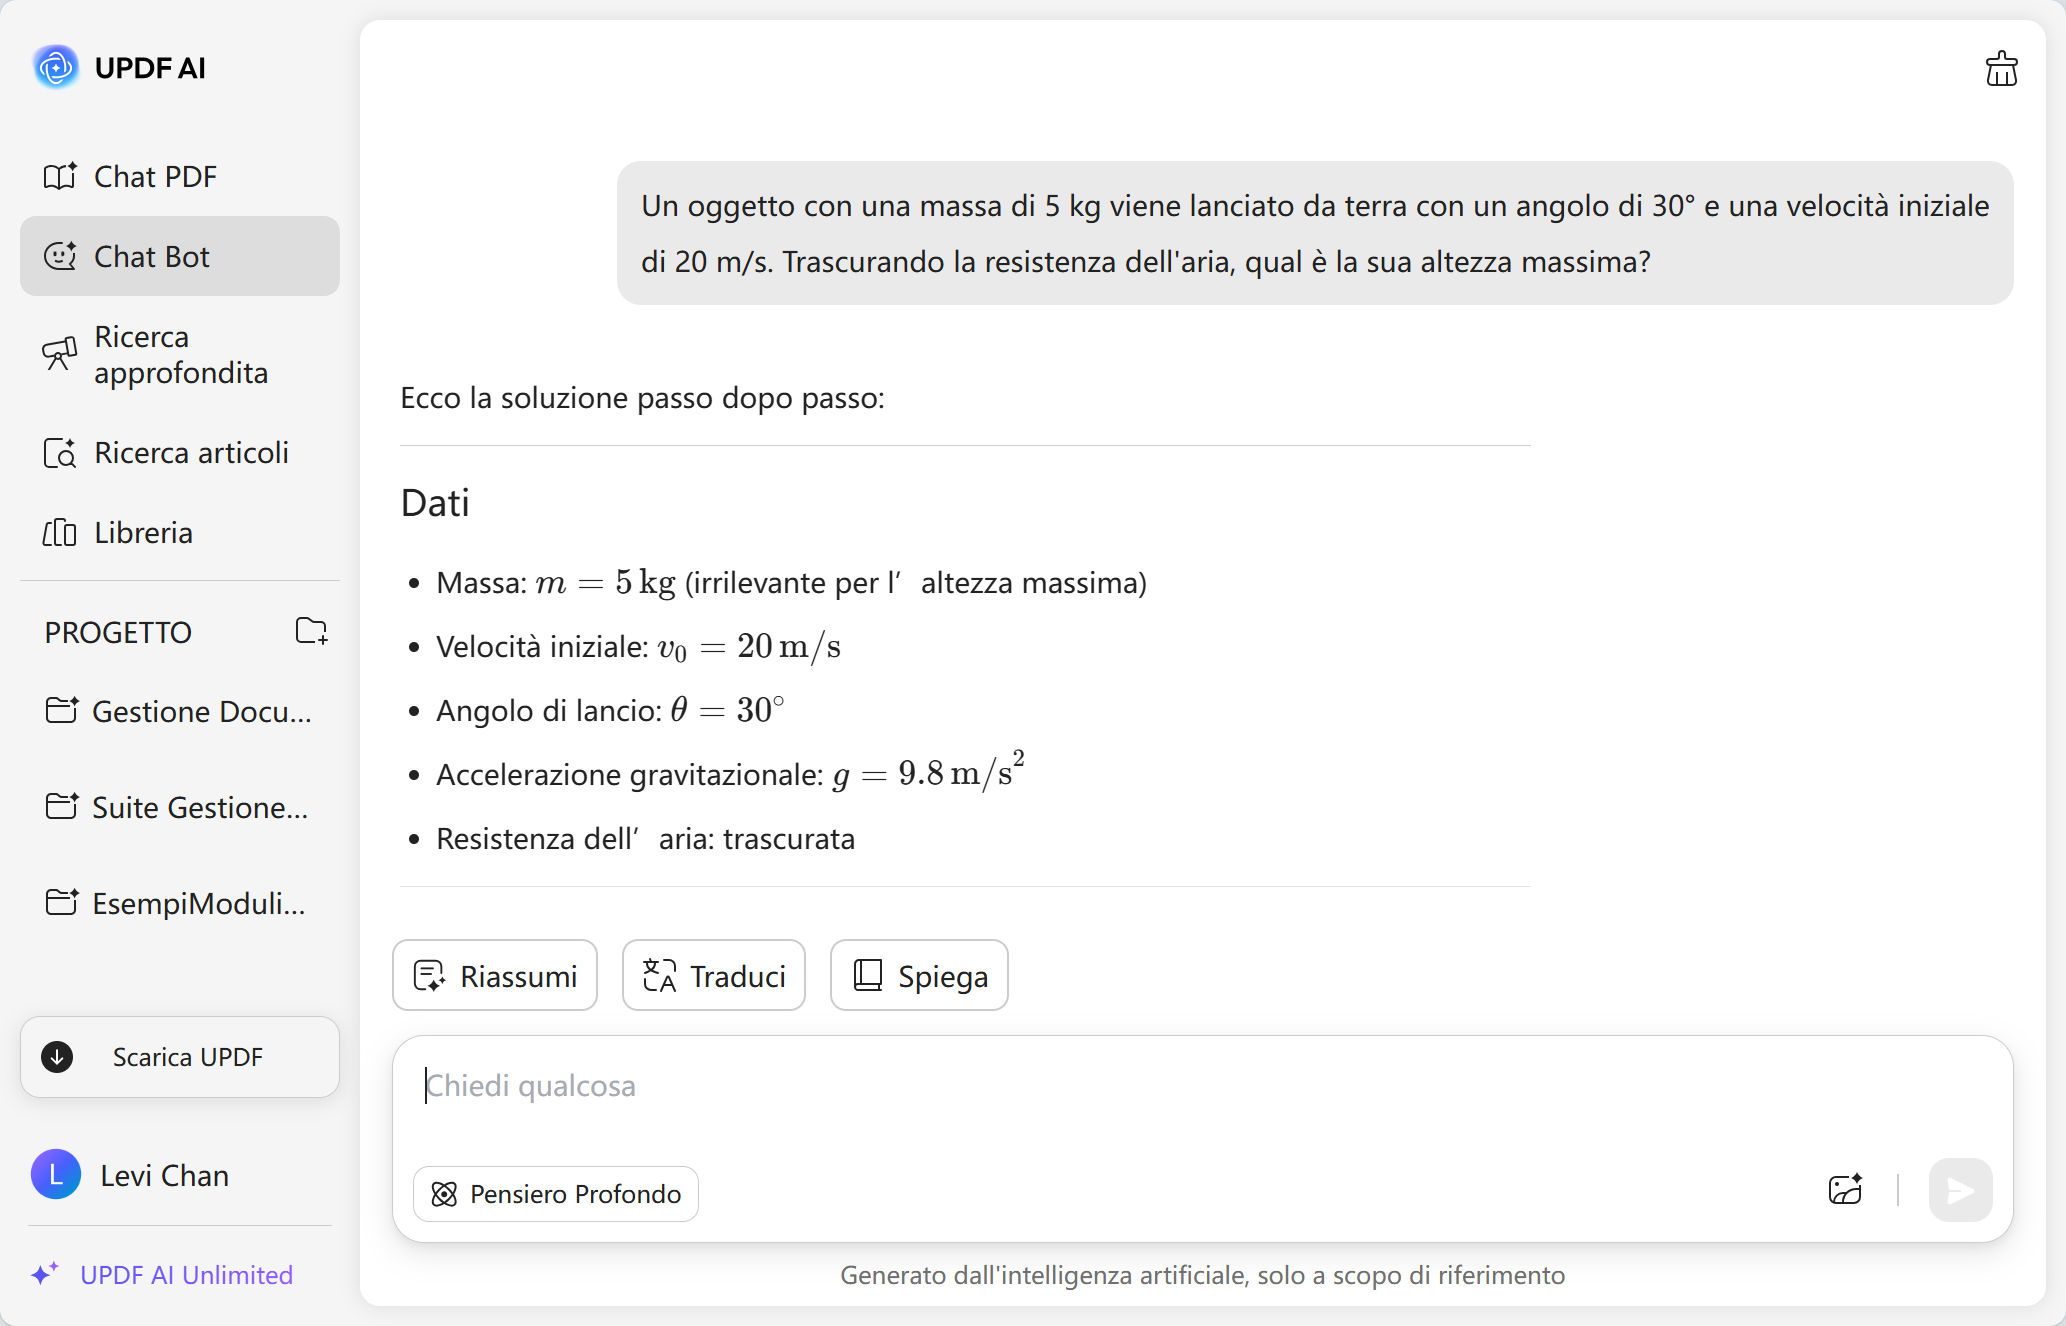Click the Ricerca articoli document-search icon
The width and height of the screenshot is (2066, 1326).
click(x=60, y=453)
